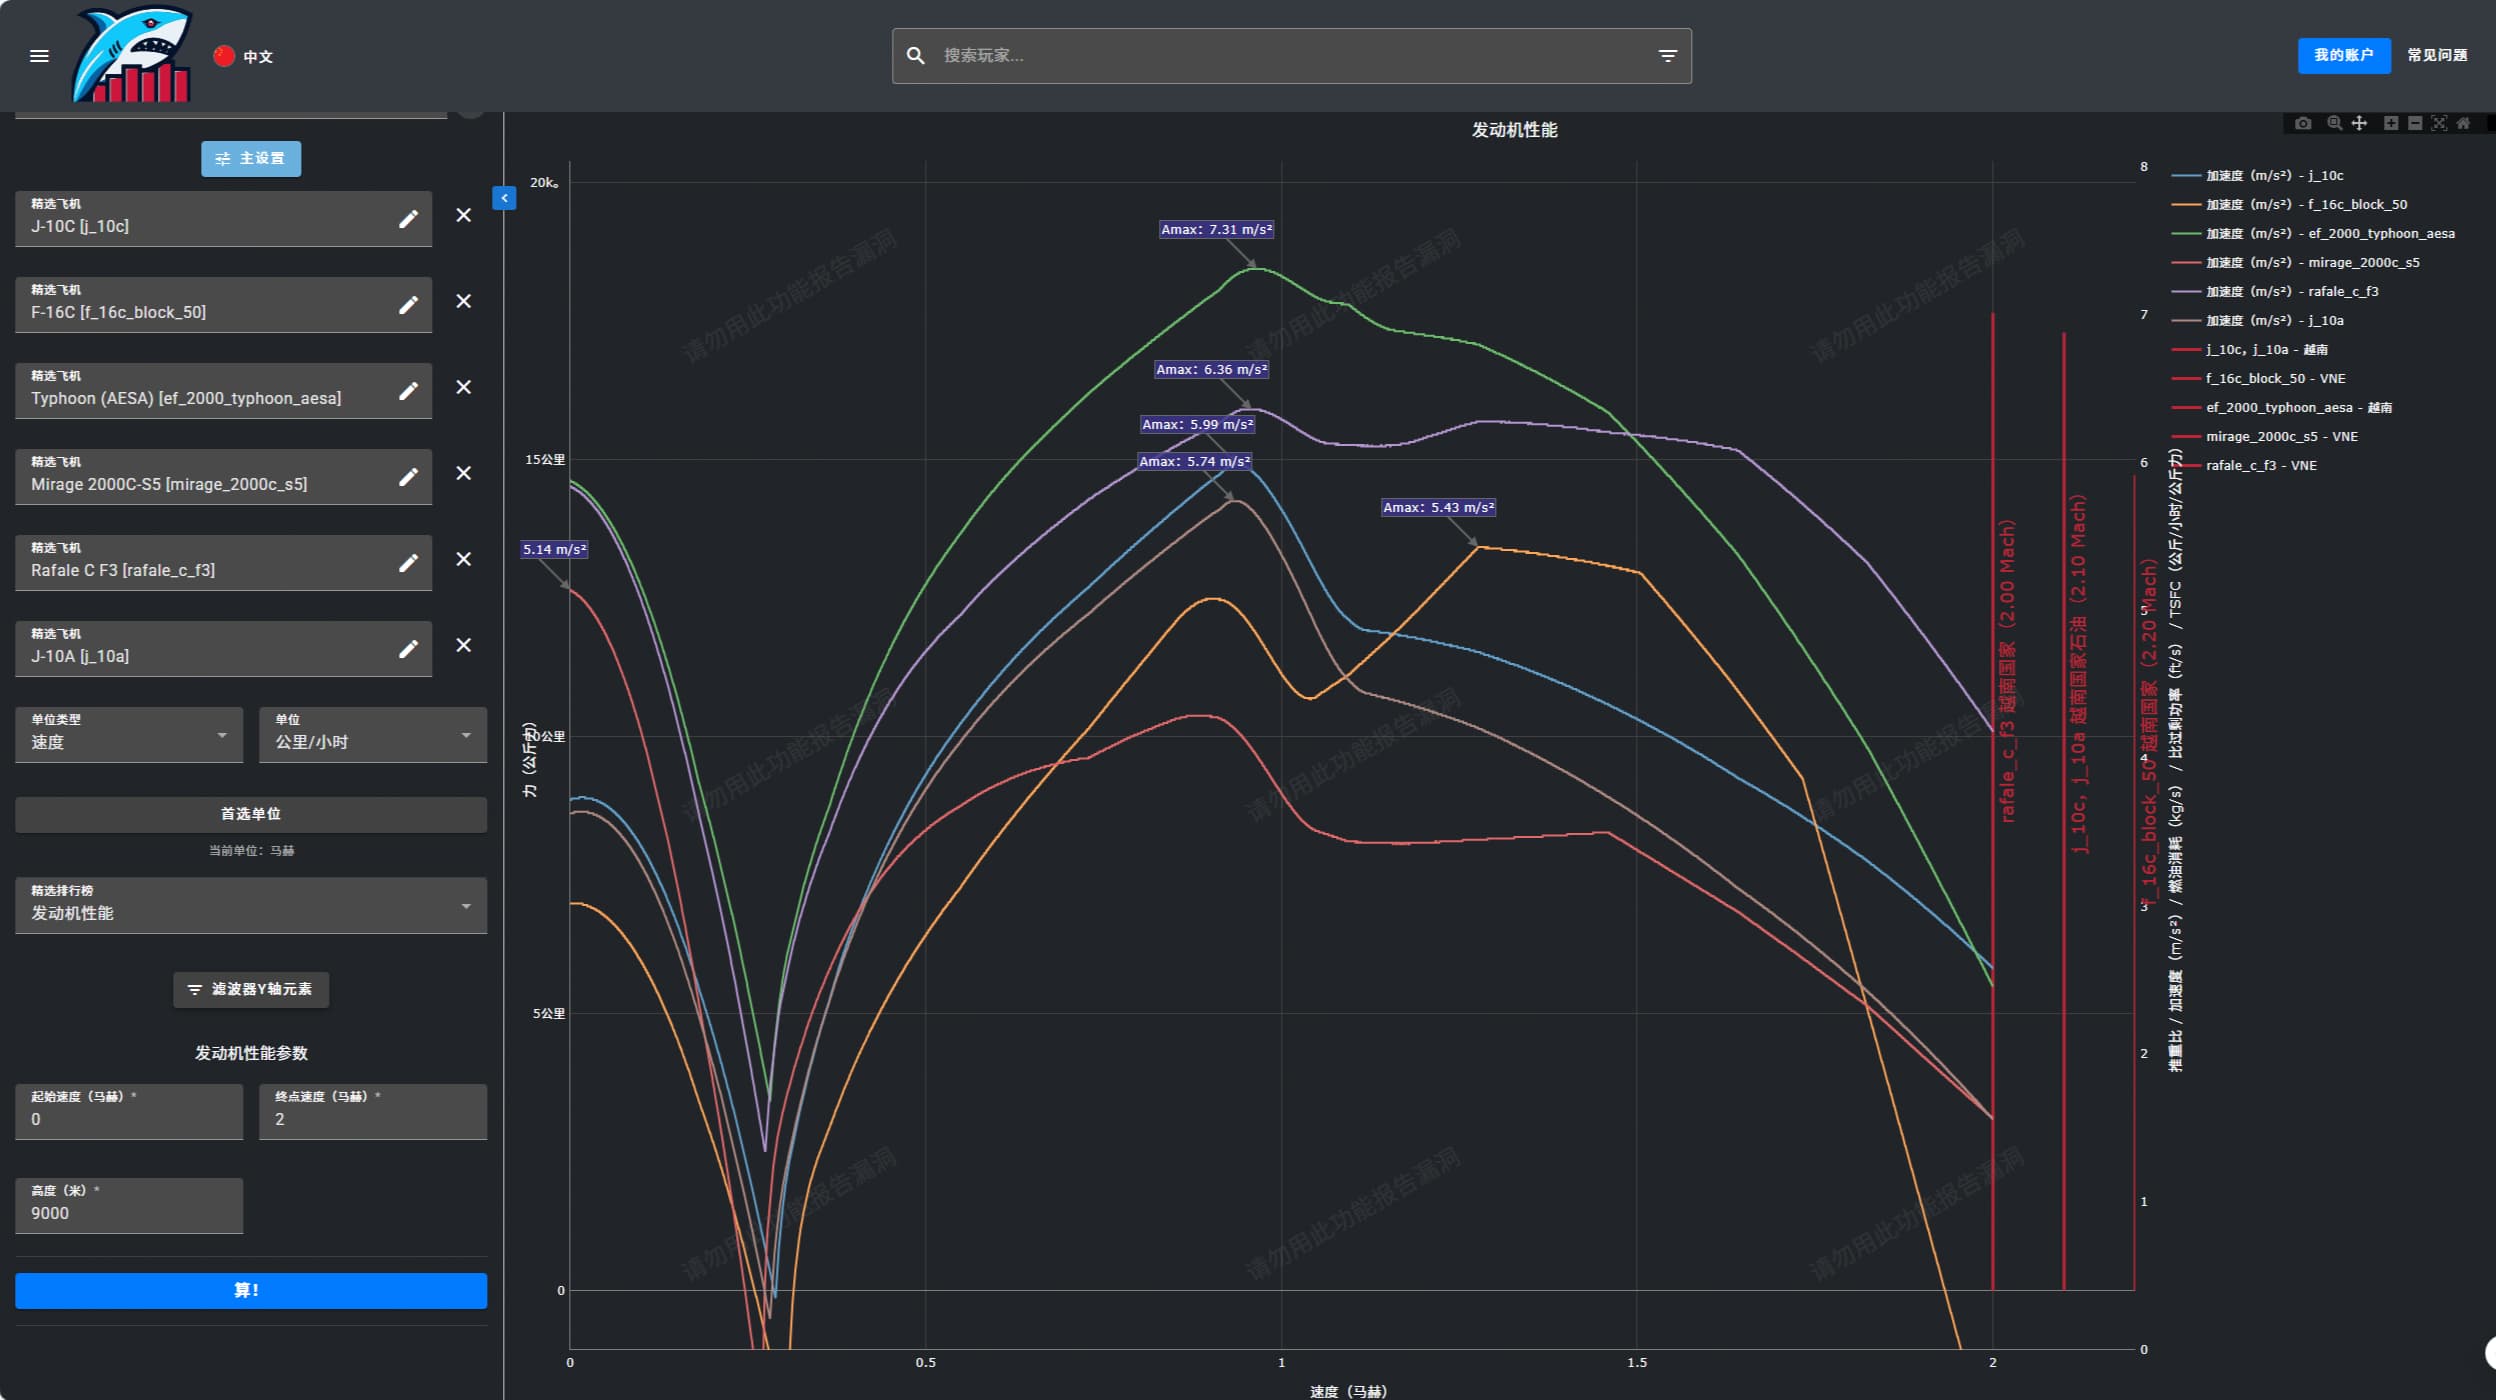Open 常见问题 in the top bar

(2436, 55)
